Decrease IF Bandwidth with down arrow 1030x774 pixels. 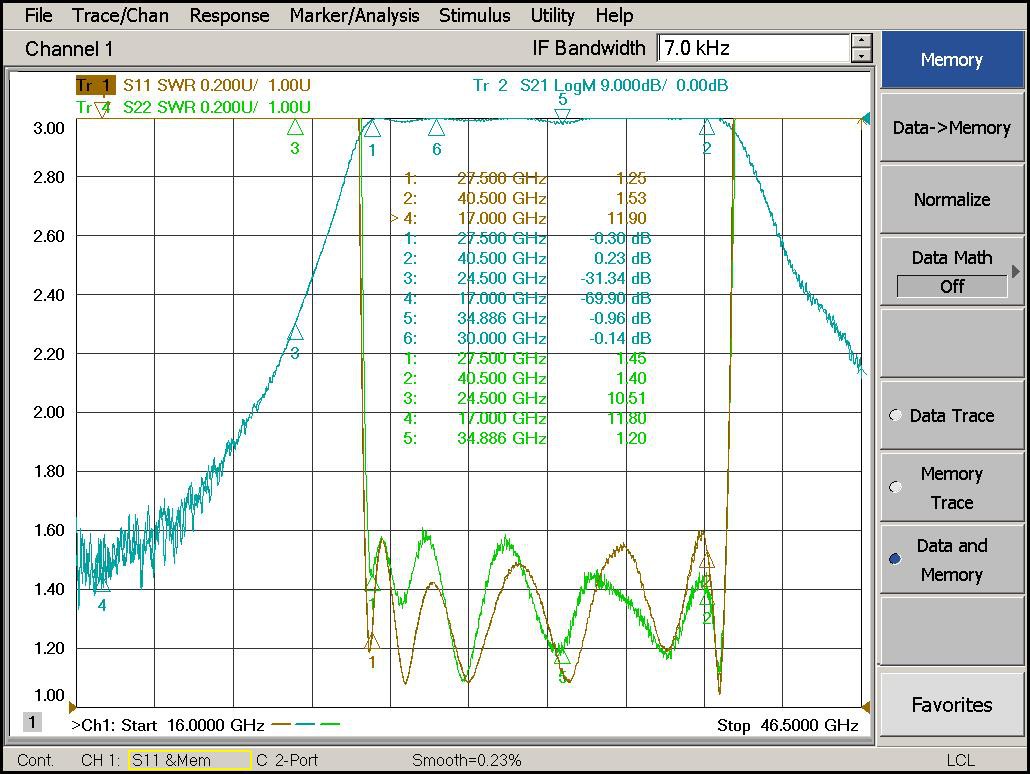[x=861, y=55]
